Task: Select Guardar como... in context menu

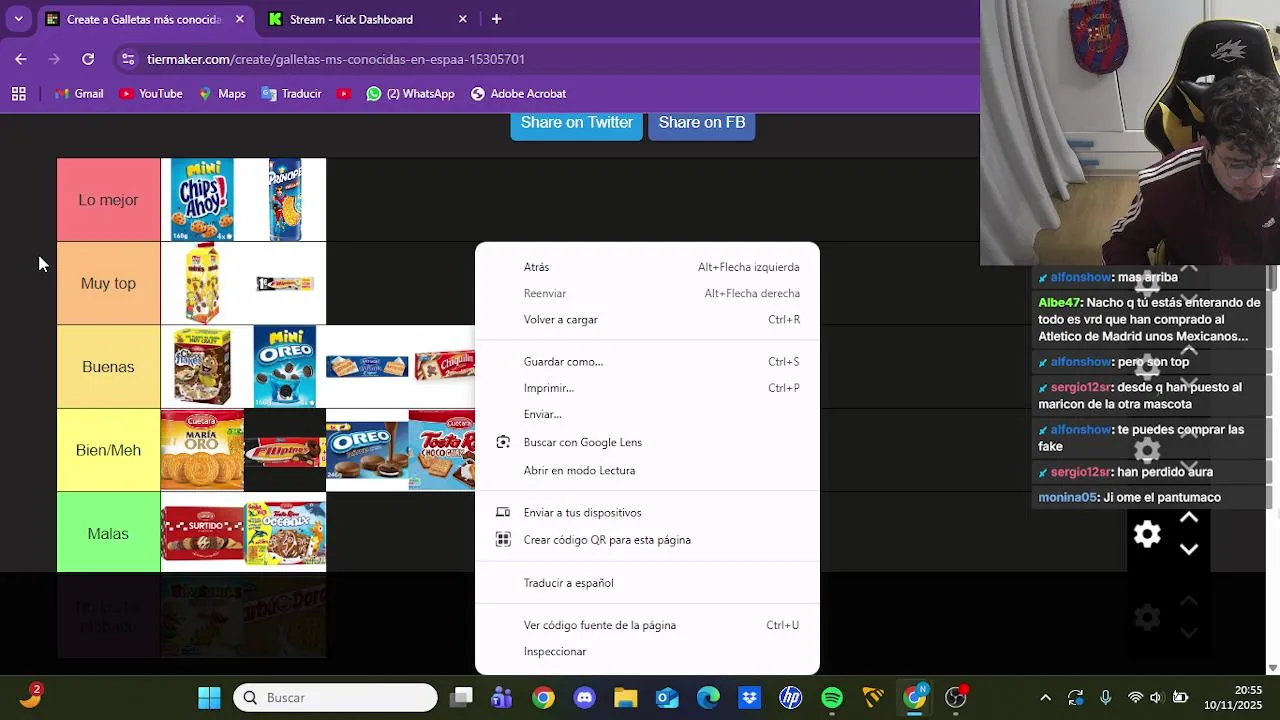Action: click(x=647, y=362)
